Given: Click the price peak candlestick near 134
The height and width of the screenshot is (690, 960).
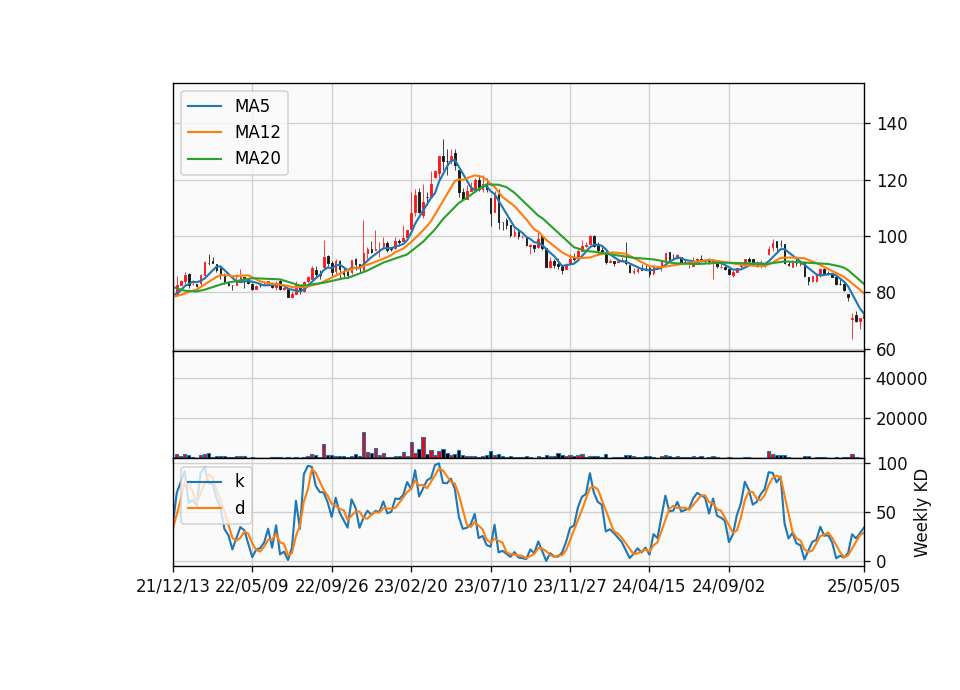Looking at the screenshot, I should pyautogui.click(x=443, y=158).
